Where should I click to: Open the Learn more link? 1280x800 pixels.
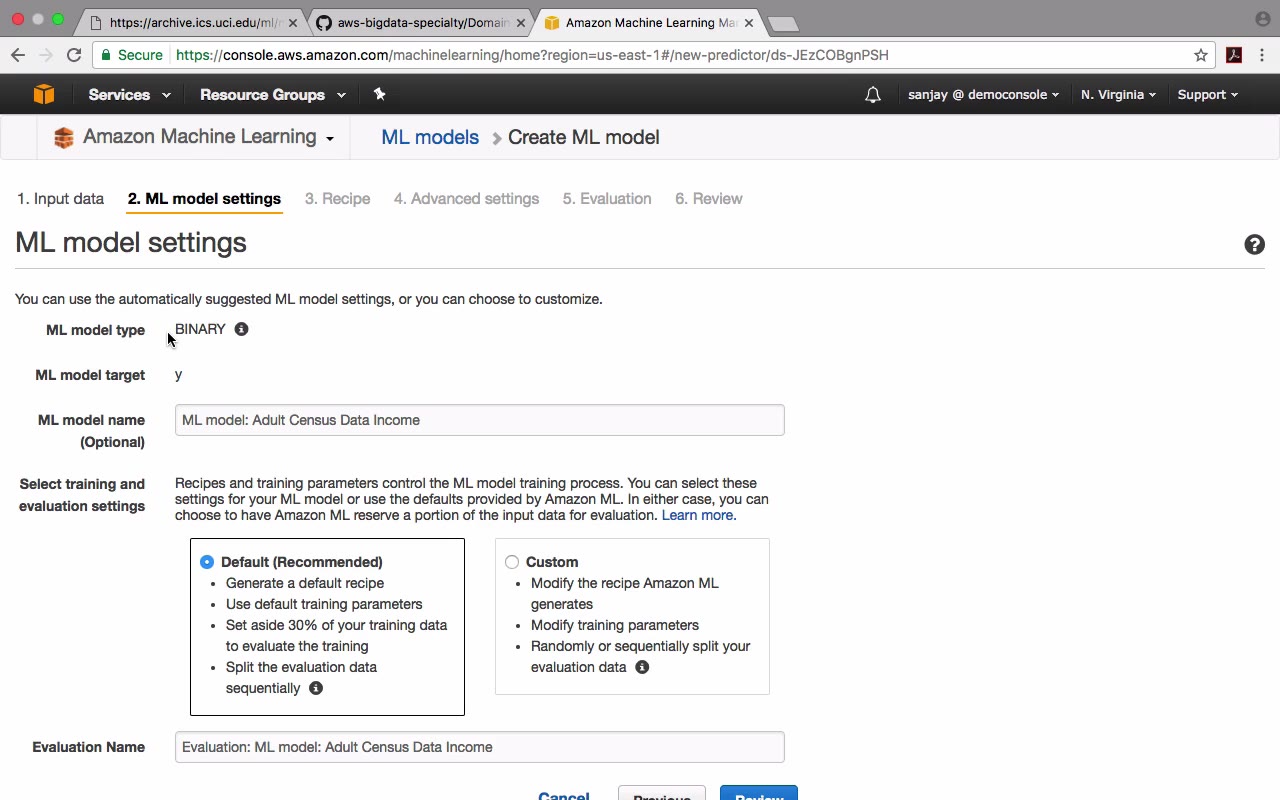pyautogui.click(x=698, y=515)
